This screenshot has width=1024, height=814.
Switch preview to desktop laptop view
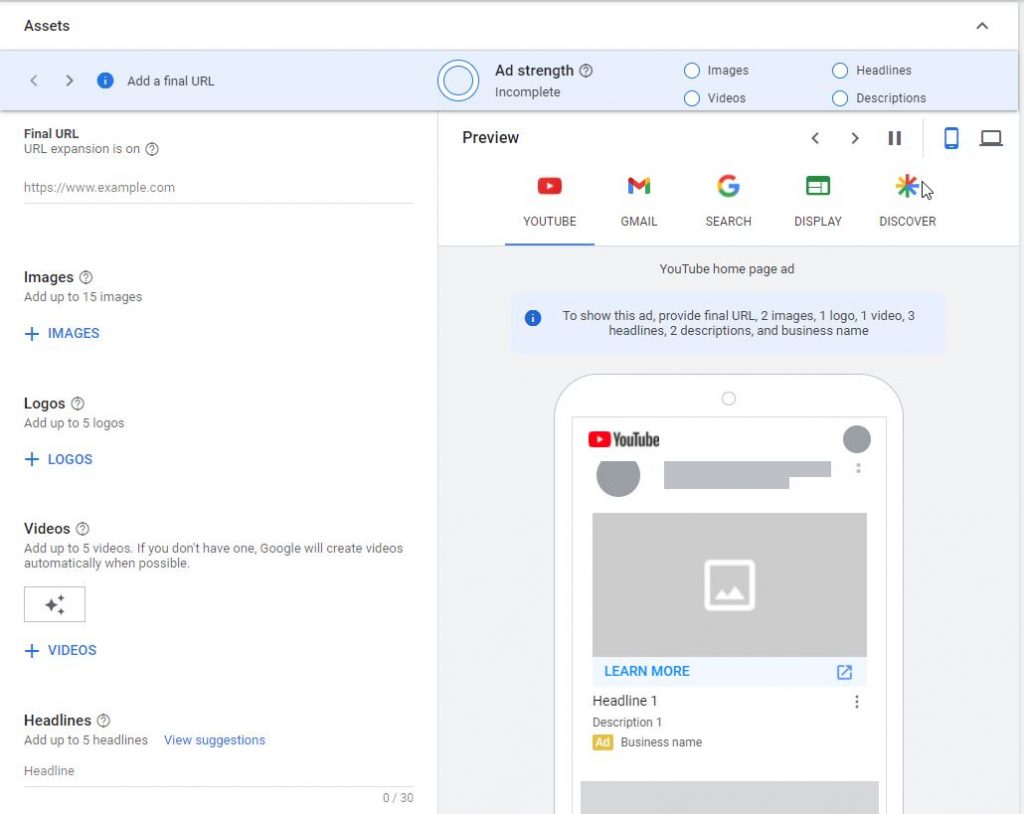coord(991,138)
